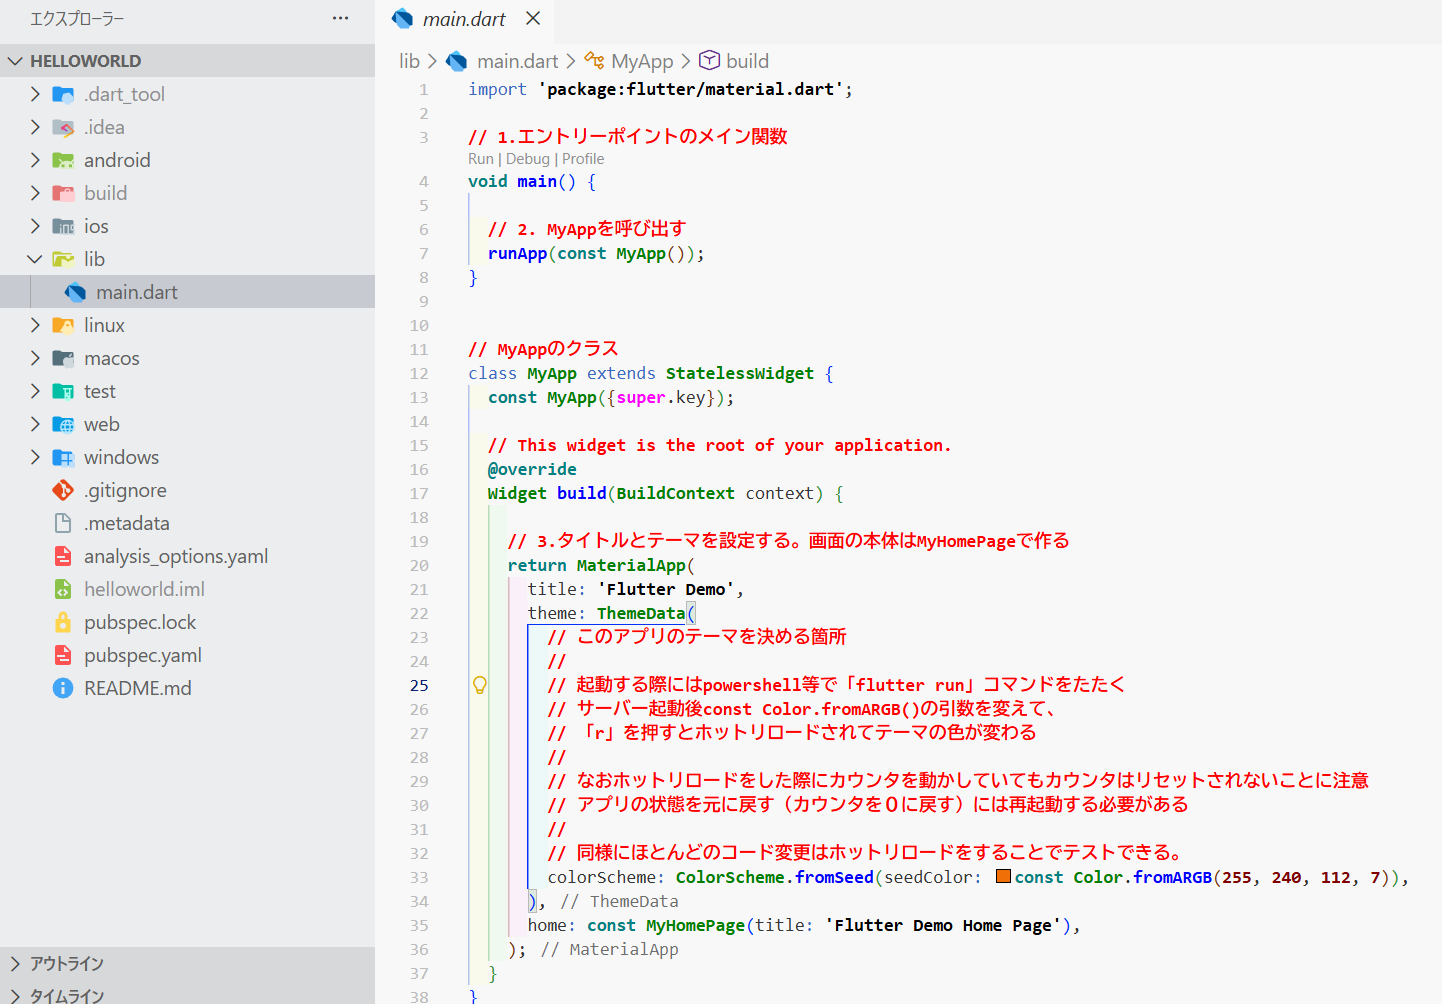This screenshot has height=1004, width=1442.
Task: Click the .idea folder icon
Action: click(x=63, y=127)
